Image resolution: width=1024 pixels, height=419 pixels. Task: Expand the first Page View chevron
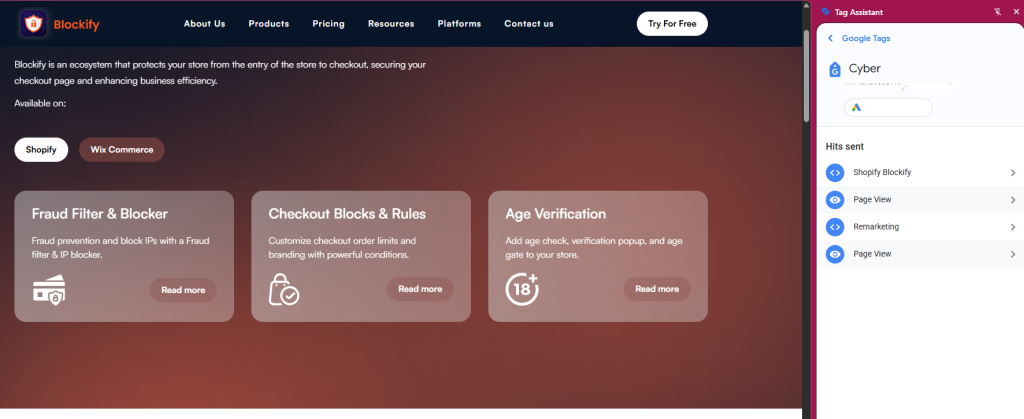pos(1013,200)
